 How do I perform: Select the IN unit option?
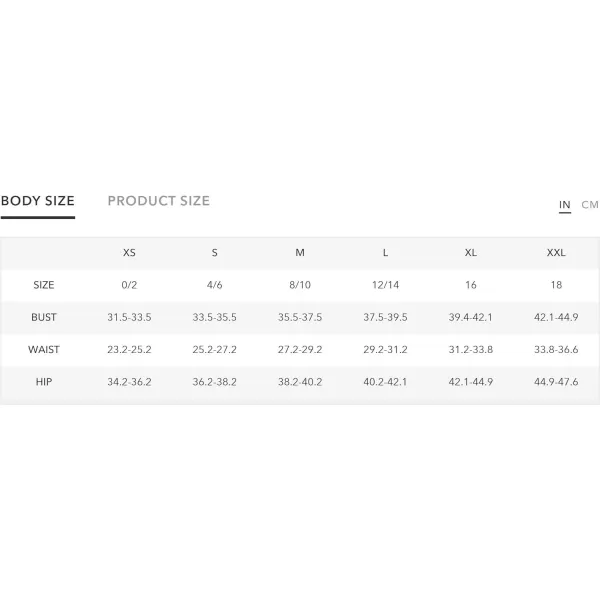[565, 205]
